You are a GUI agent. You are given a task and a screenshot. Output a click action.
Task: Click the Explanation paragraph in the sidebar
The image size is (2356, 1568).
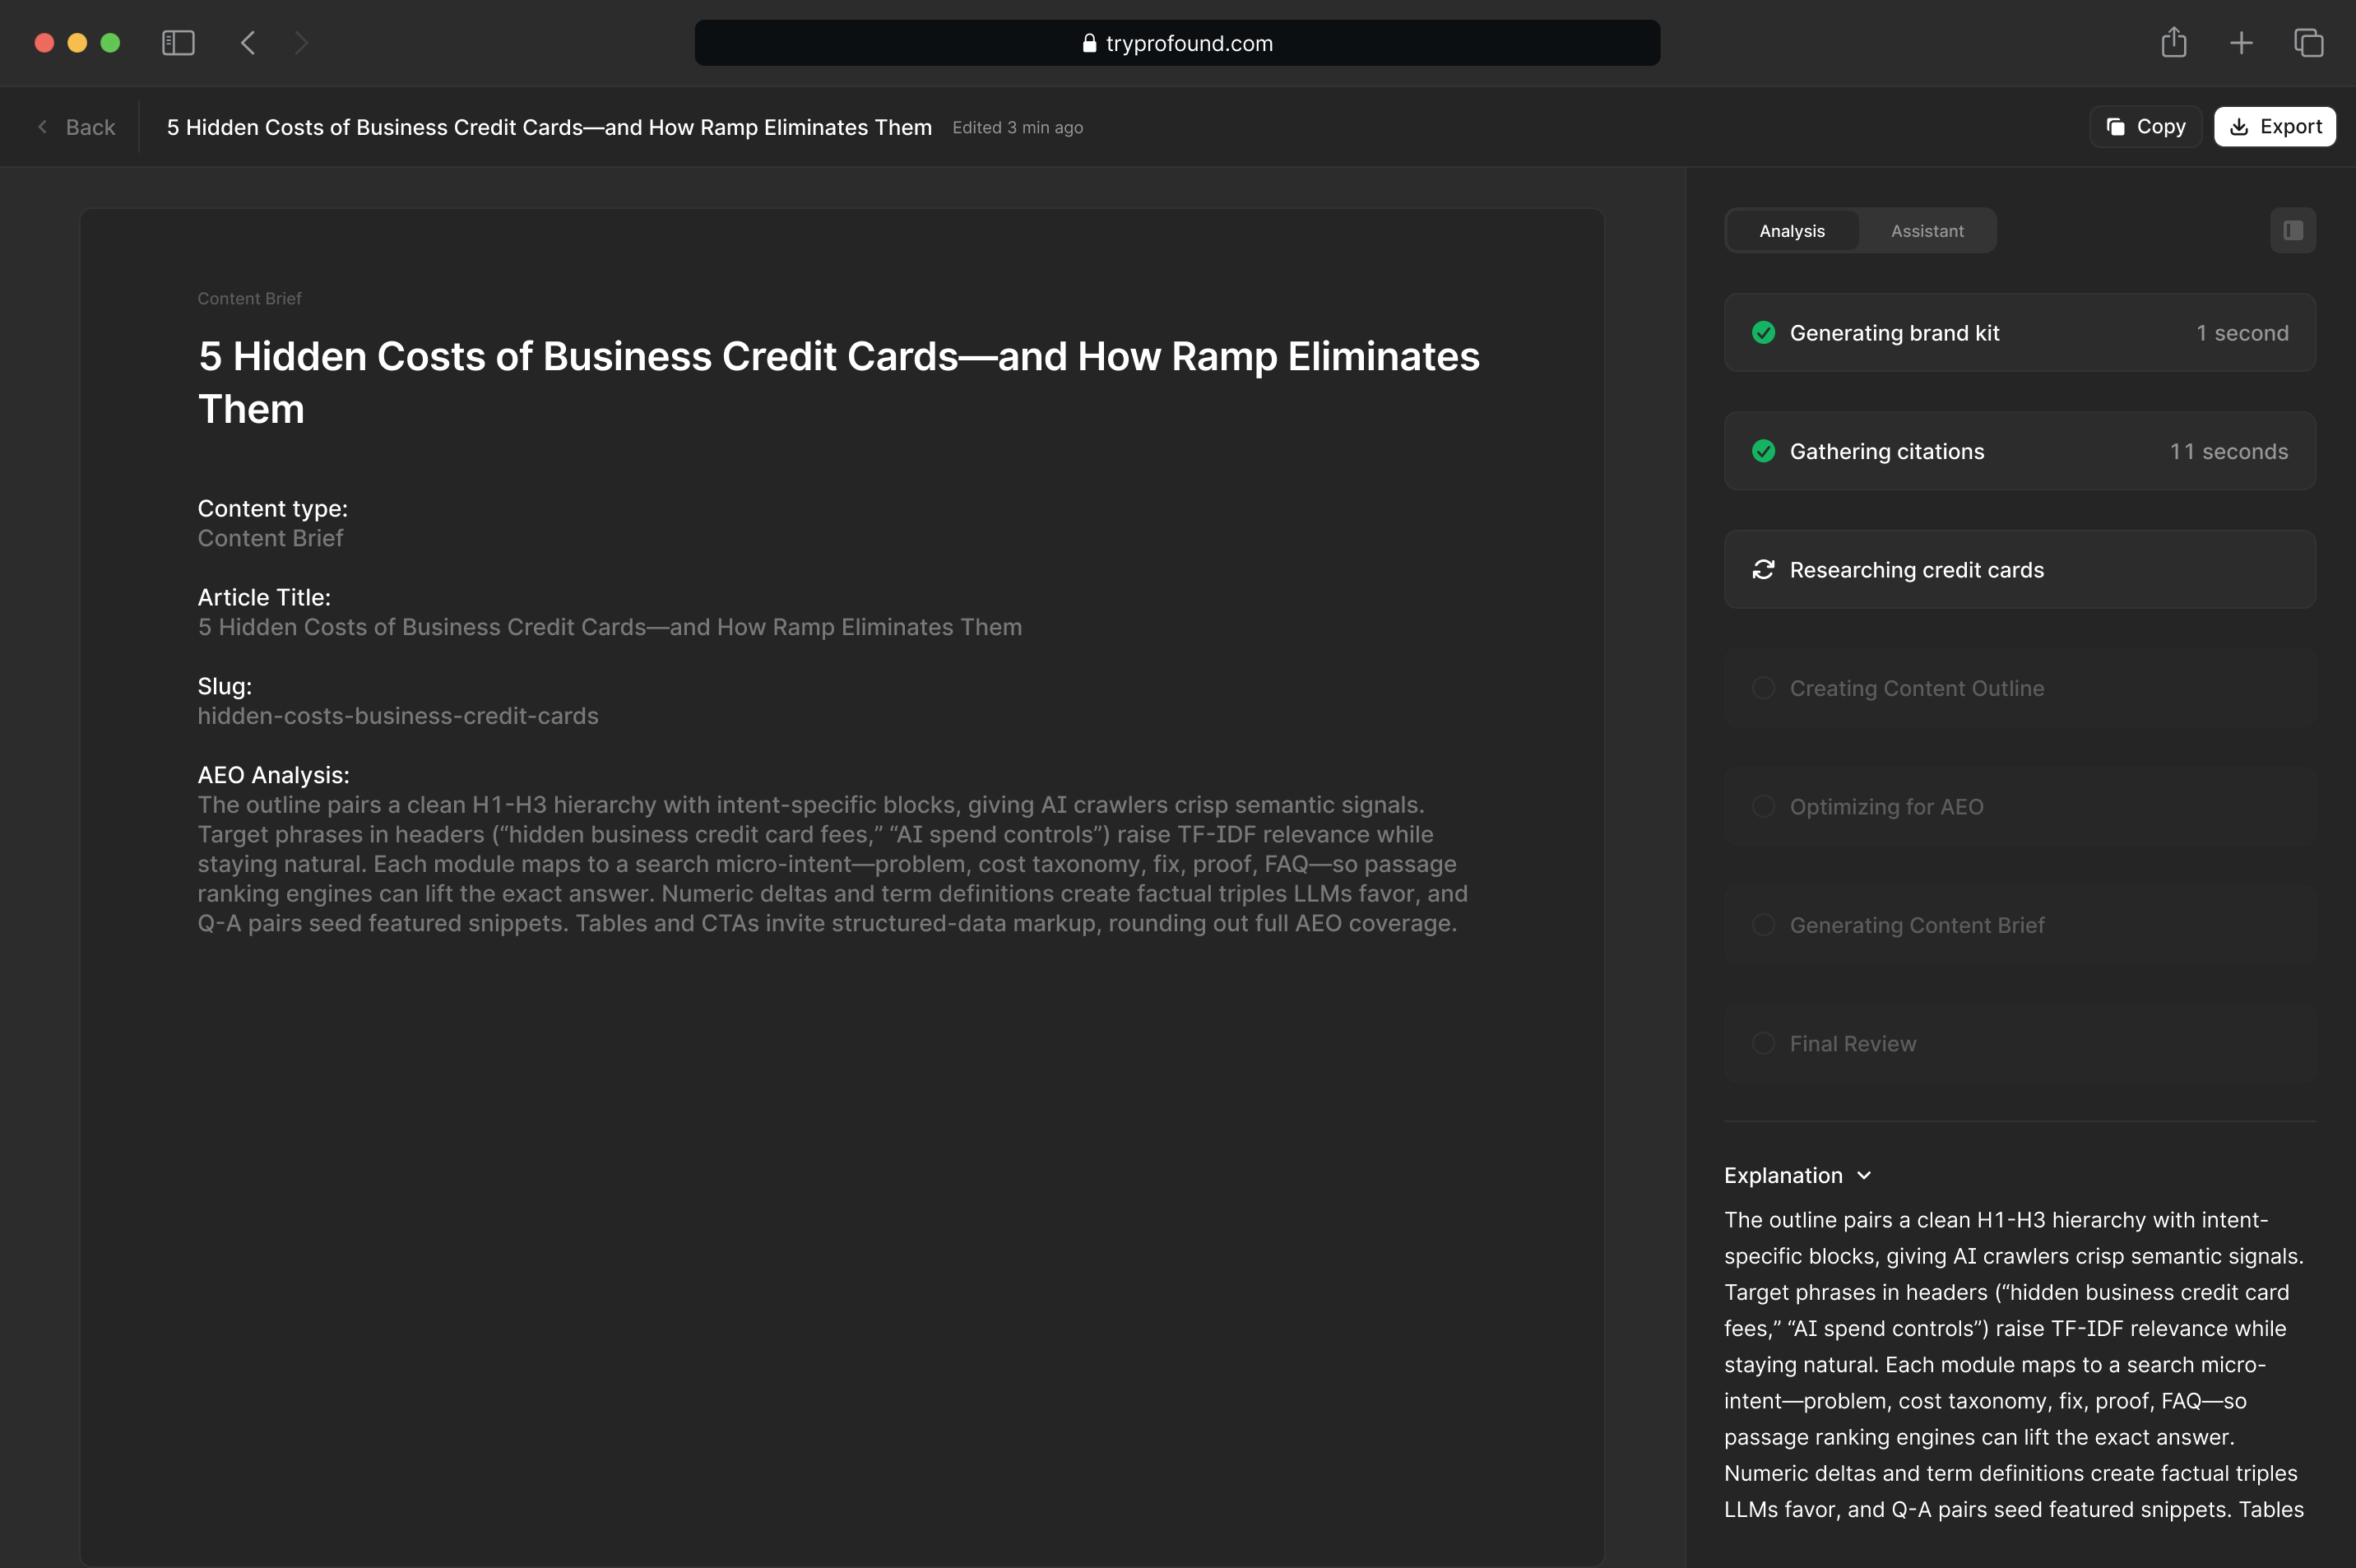click(x=2014, y=1365)
